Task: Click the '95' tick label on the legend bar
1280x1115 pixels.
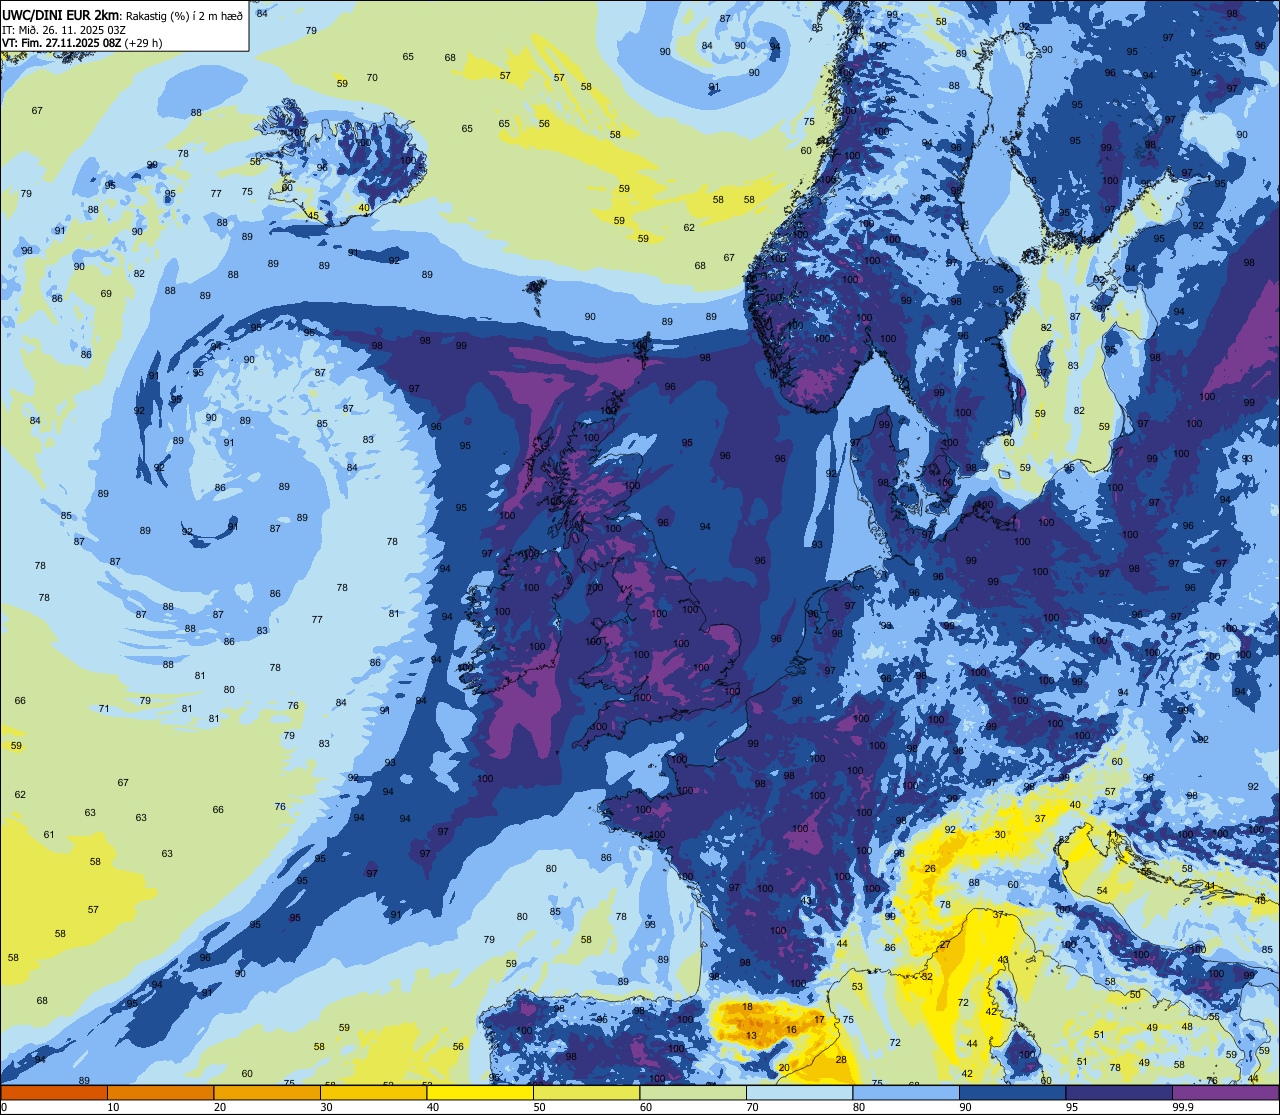Action: tap(1072, 1107)
